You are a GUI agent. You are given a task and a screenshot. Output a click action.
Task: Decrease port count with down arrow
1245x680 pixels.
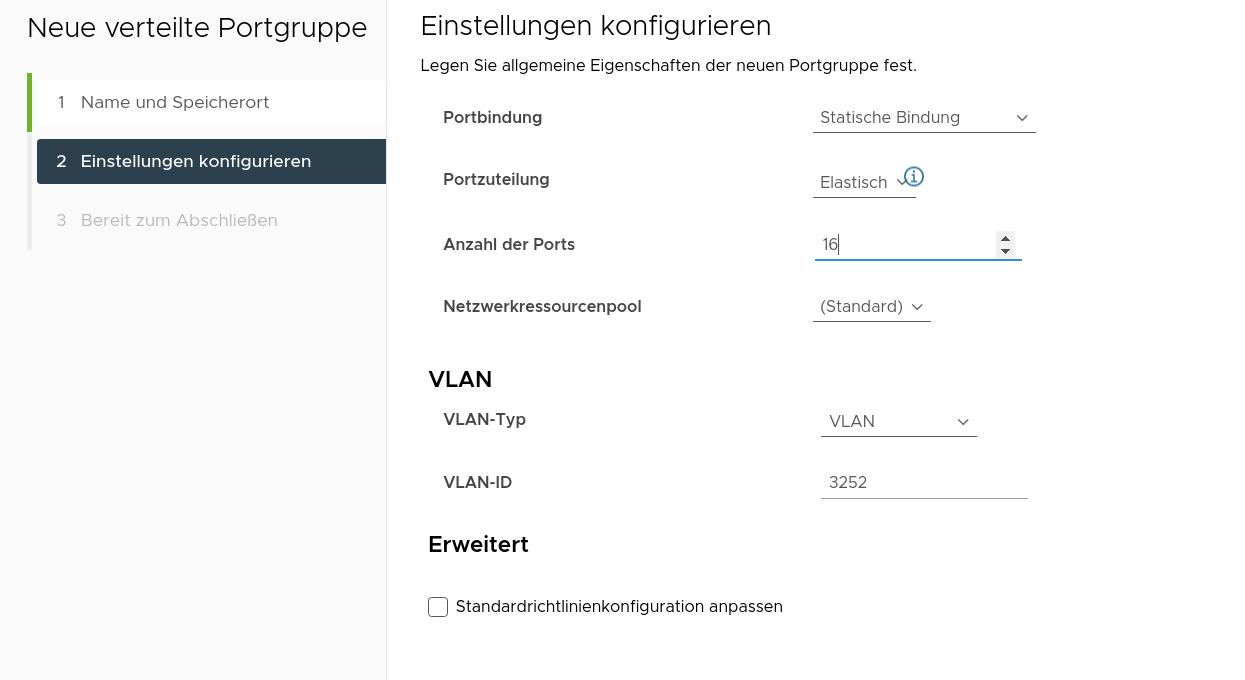(1005, 251)
